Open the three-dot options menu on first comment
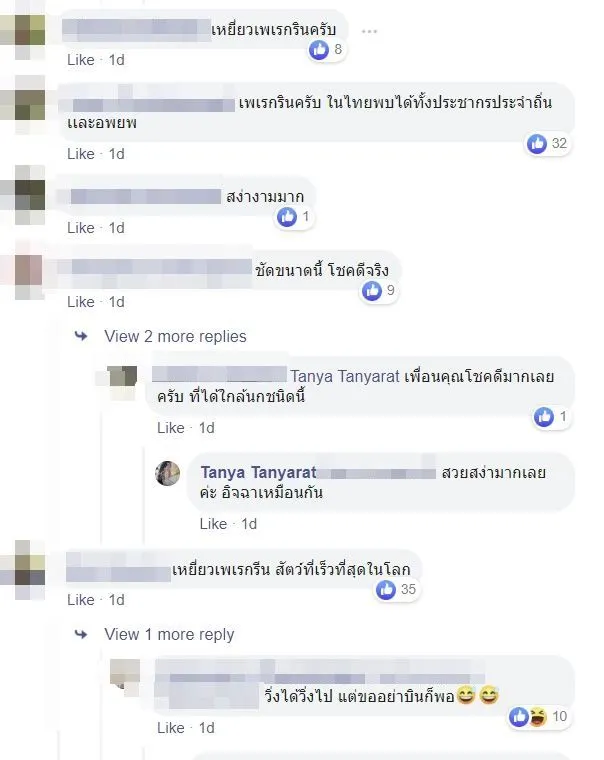 (x=369, y=32)
